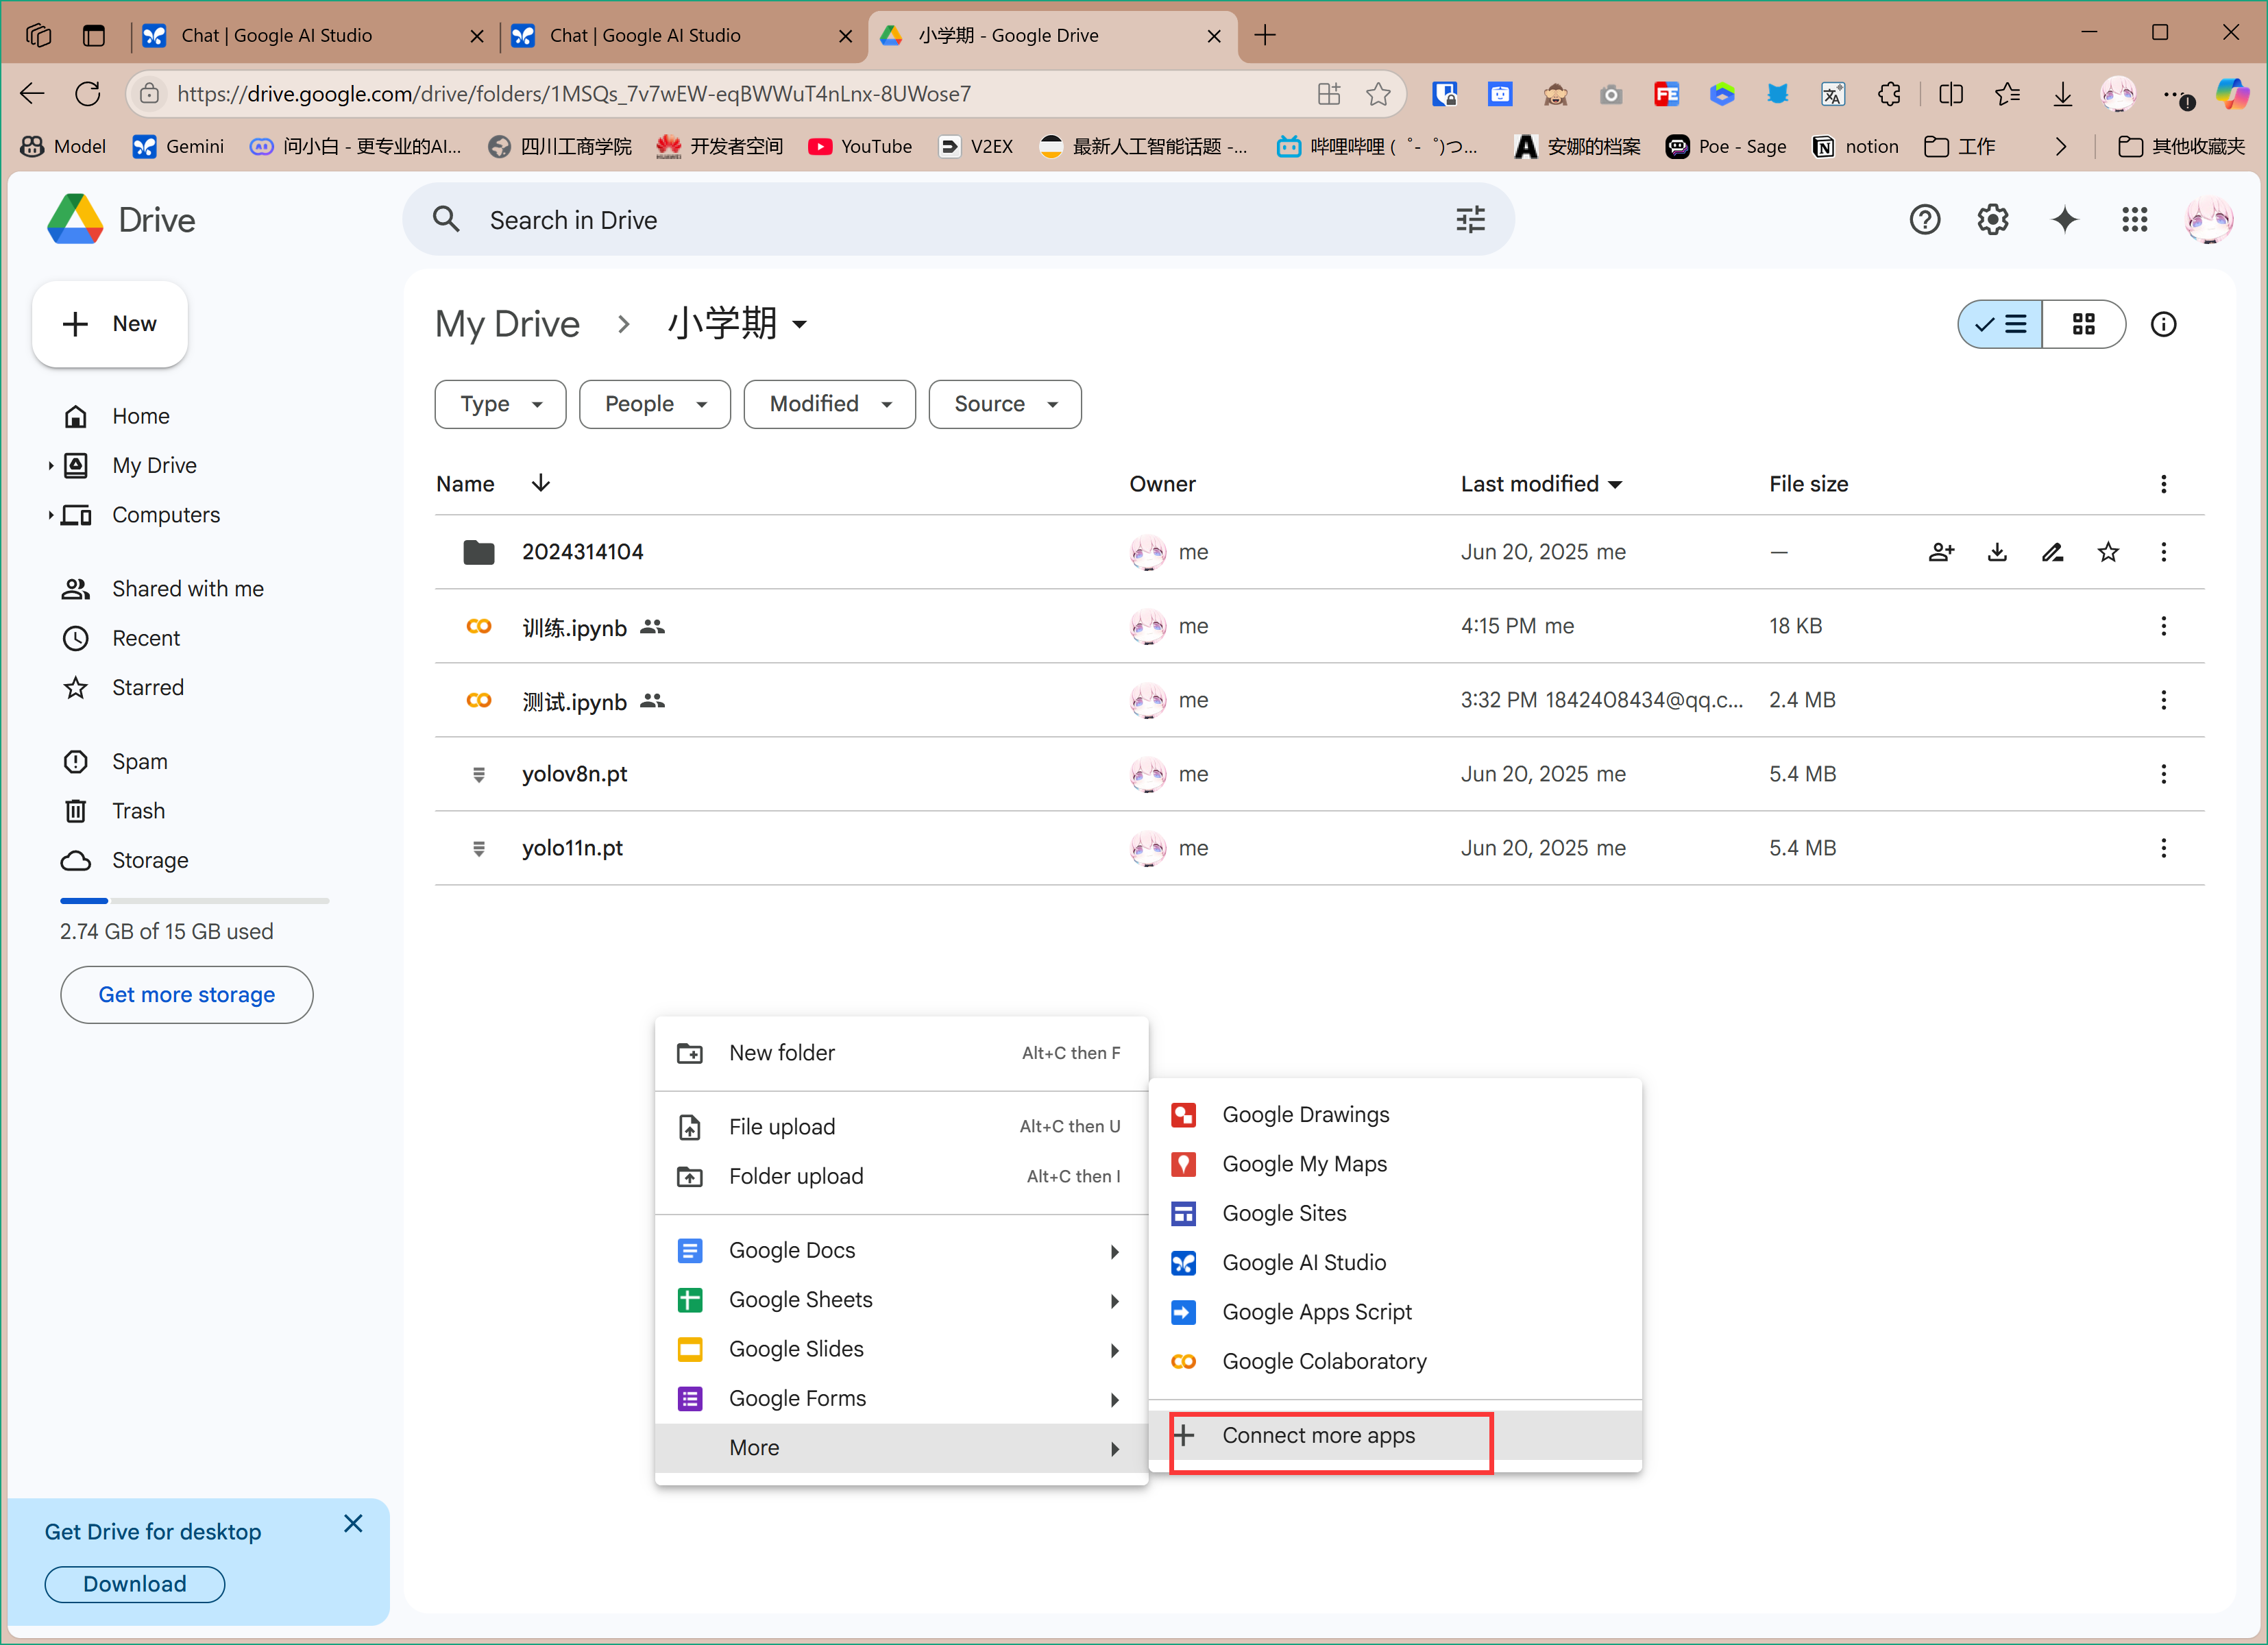This screenshot has width=2268, height=1645.
Task: Select Google Colaboratory
Action: tap(1395, 1361)
